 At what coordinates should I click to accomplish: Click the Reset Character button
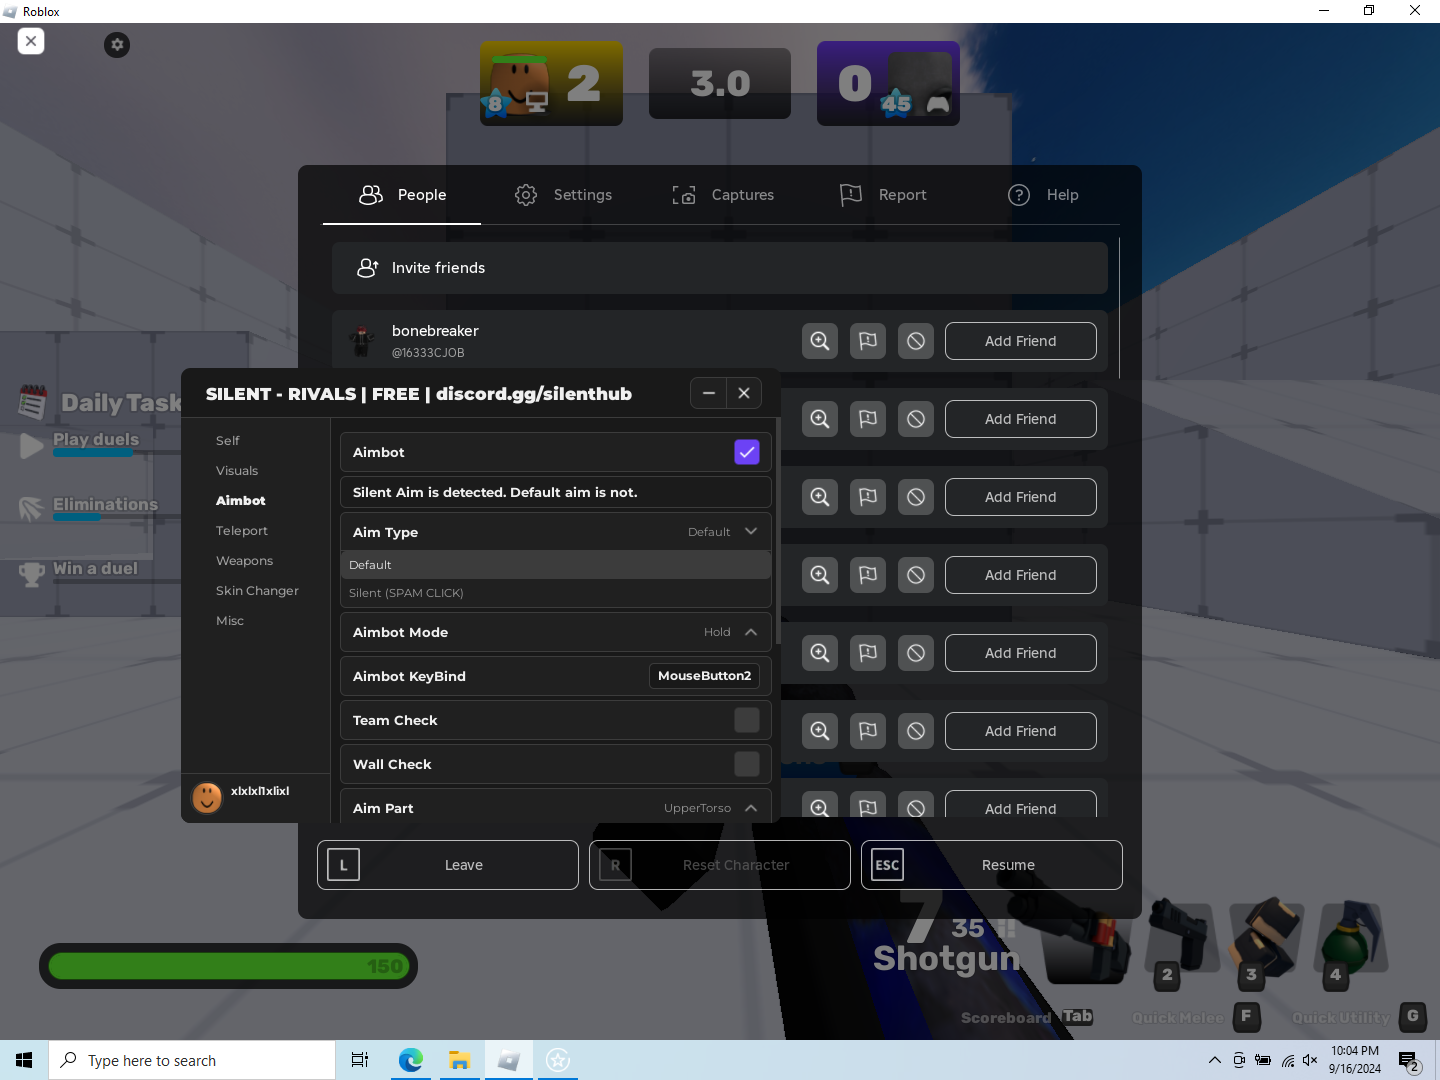pyautogui.click(x=720, y=865)
